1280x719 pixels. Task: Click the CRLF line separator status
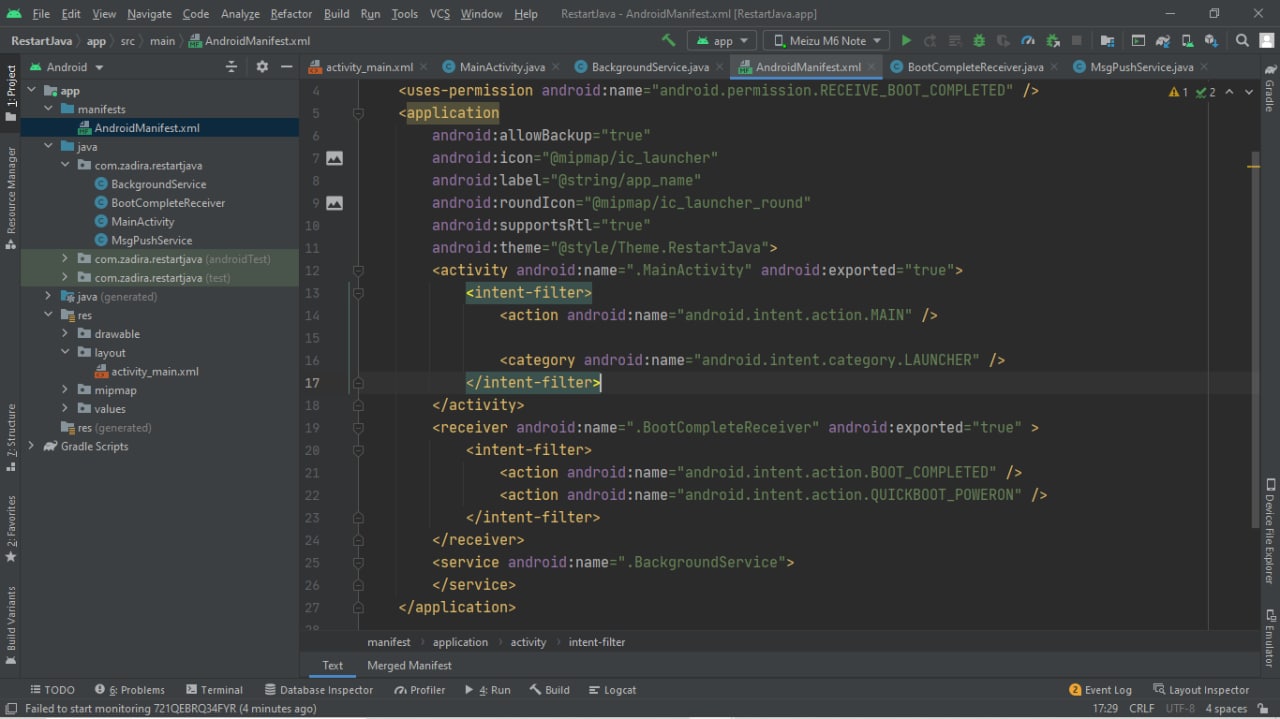point(1142,708)
